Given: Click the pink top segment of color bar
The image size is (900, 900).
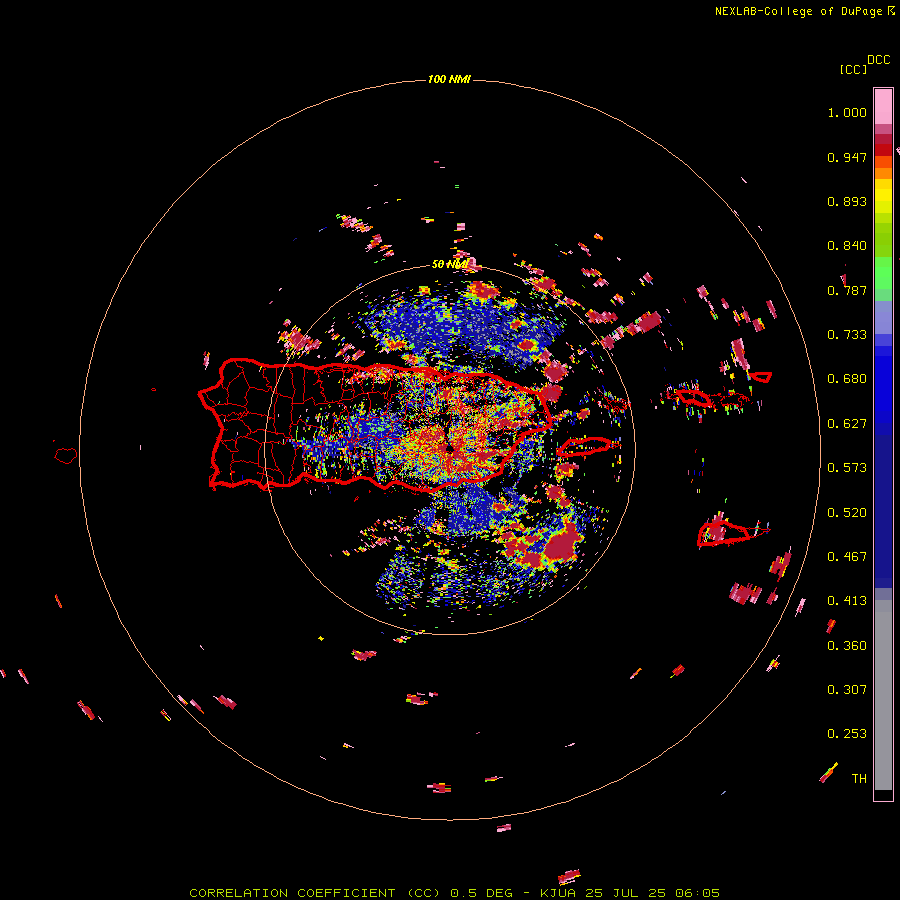Looking at the screenshot, I should [x=883, y=106].
